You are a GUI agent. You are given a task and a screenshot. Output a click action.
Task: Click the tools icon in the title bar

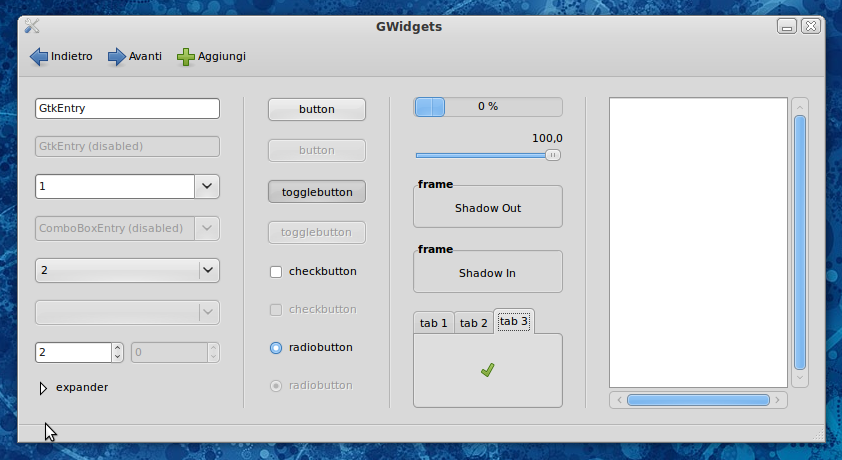[x=32, y=26]
